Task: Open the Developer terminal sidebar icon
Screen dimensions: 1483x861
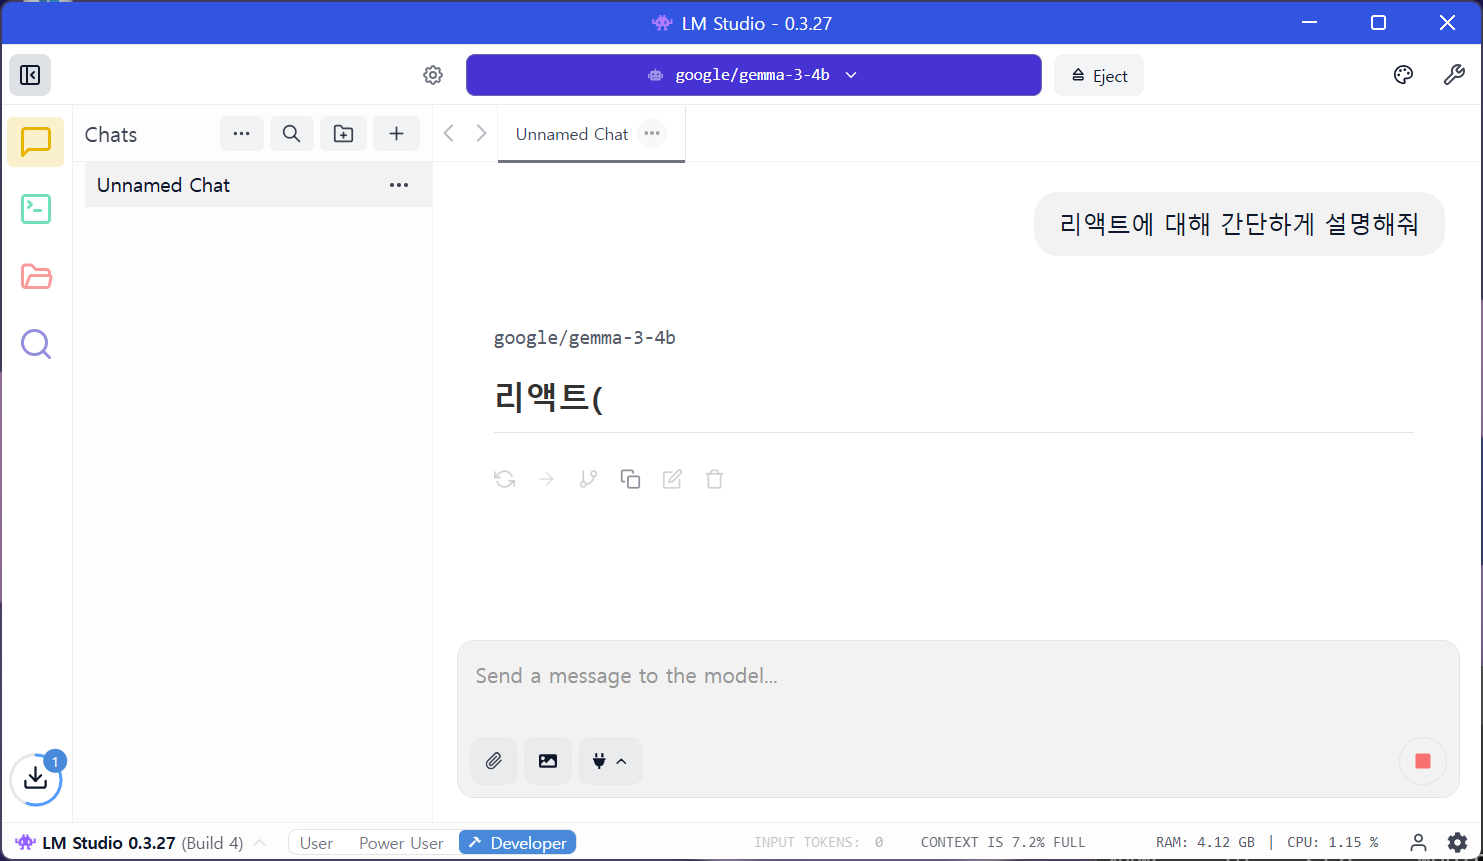Action: click(36, 209)
